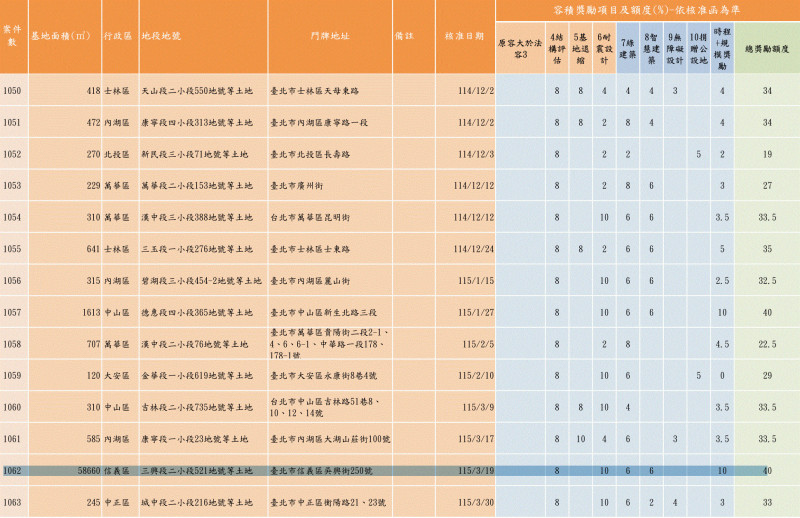Select land parcel 康寧段四小段313地號等土地

point(197,122)
